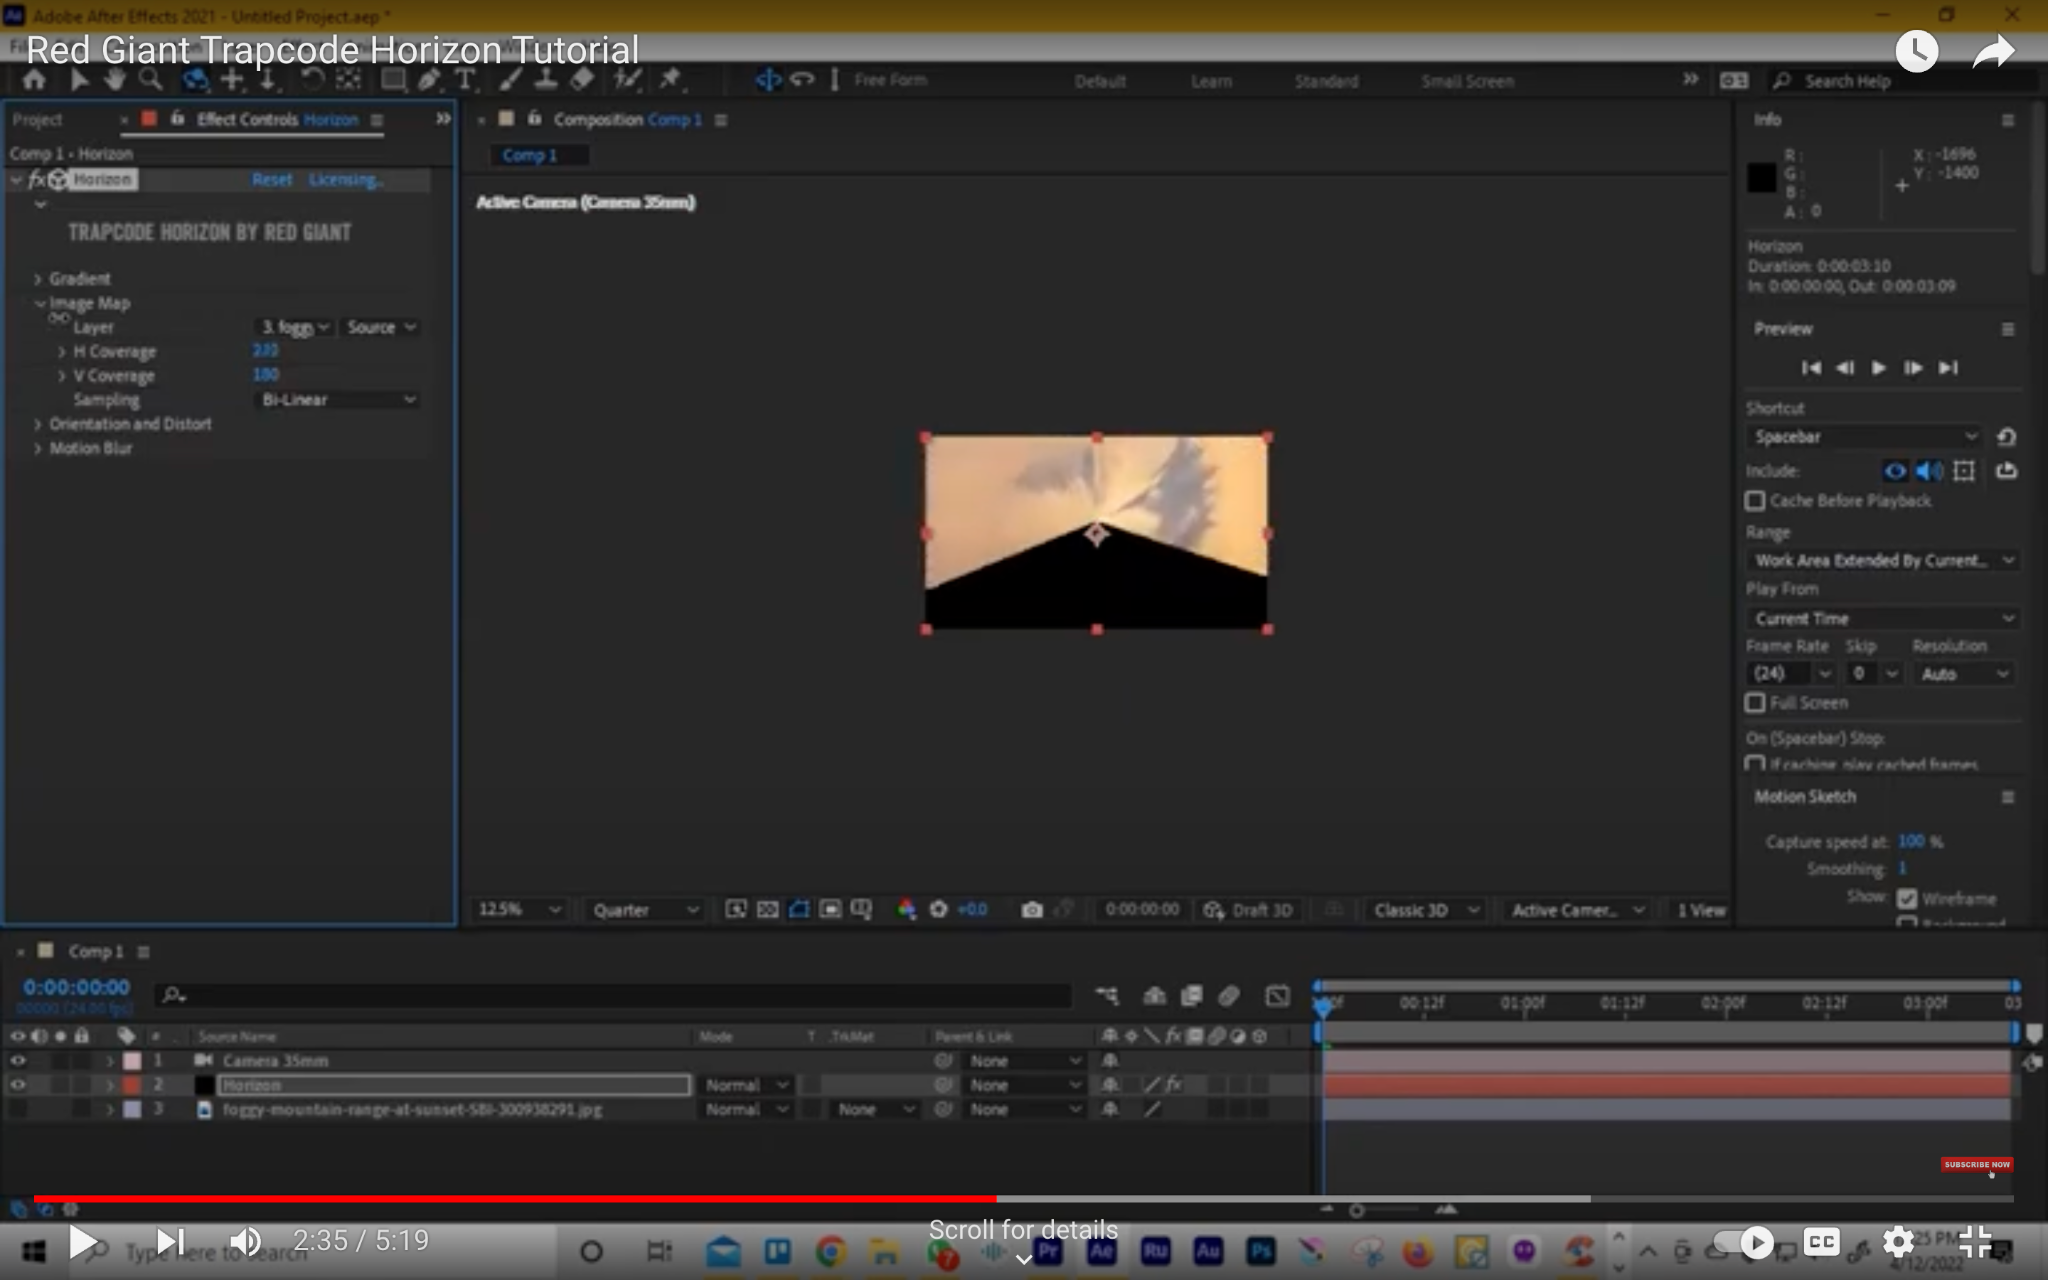Hide the Camera 35mm layer
Image resolution: width=2048 pixels, height=1280 pixels.
tap(18, 1060)
